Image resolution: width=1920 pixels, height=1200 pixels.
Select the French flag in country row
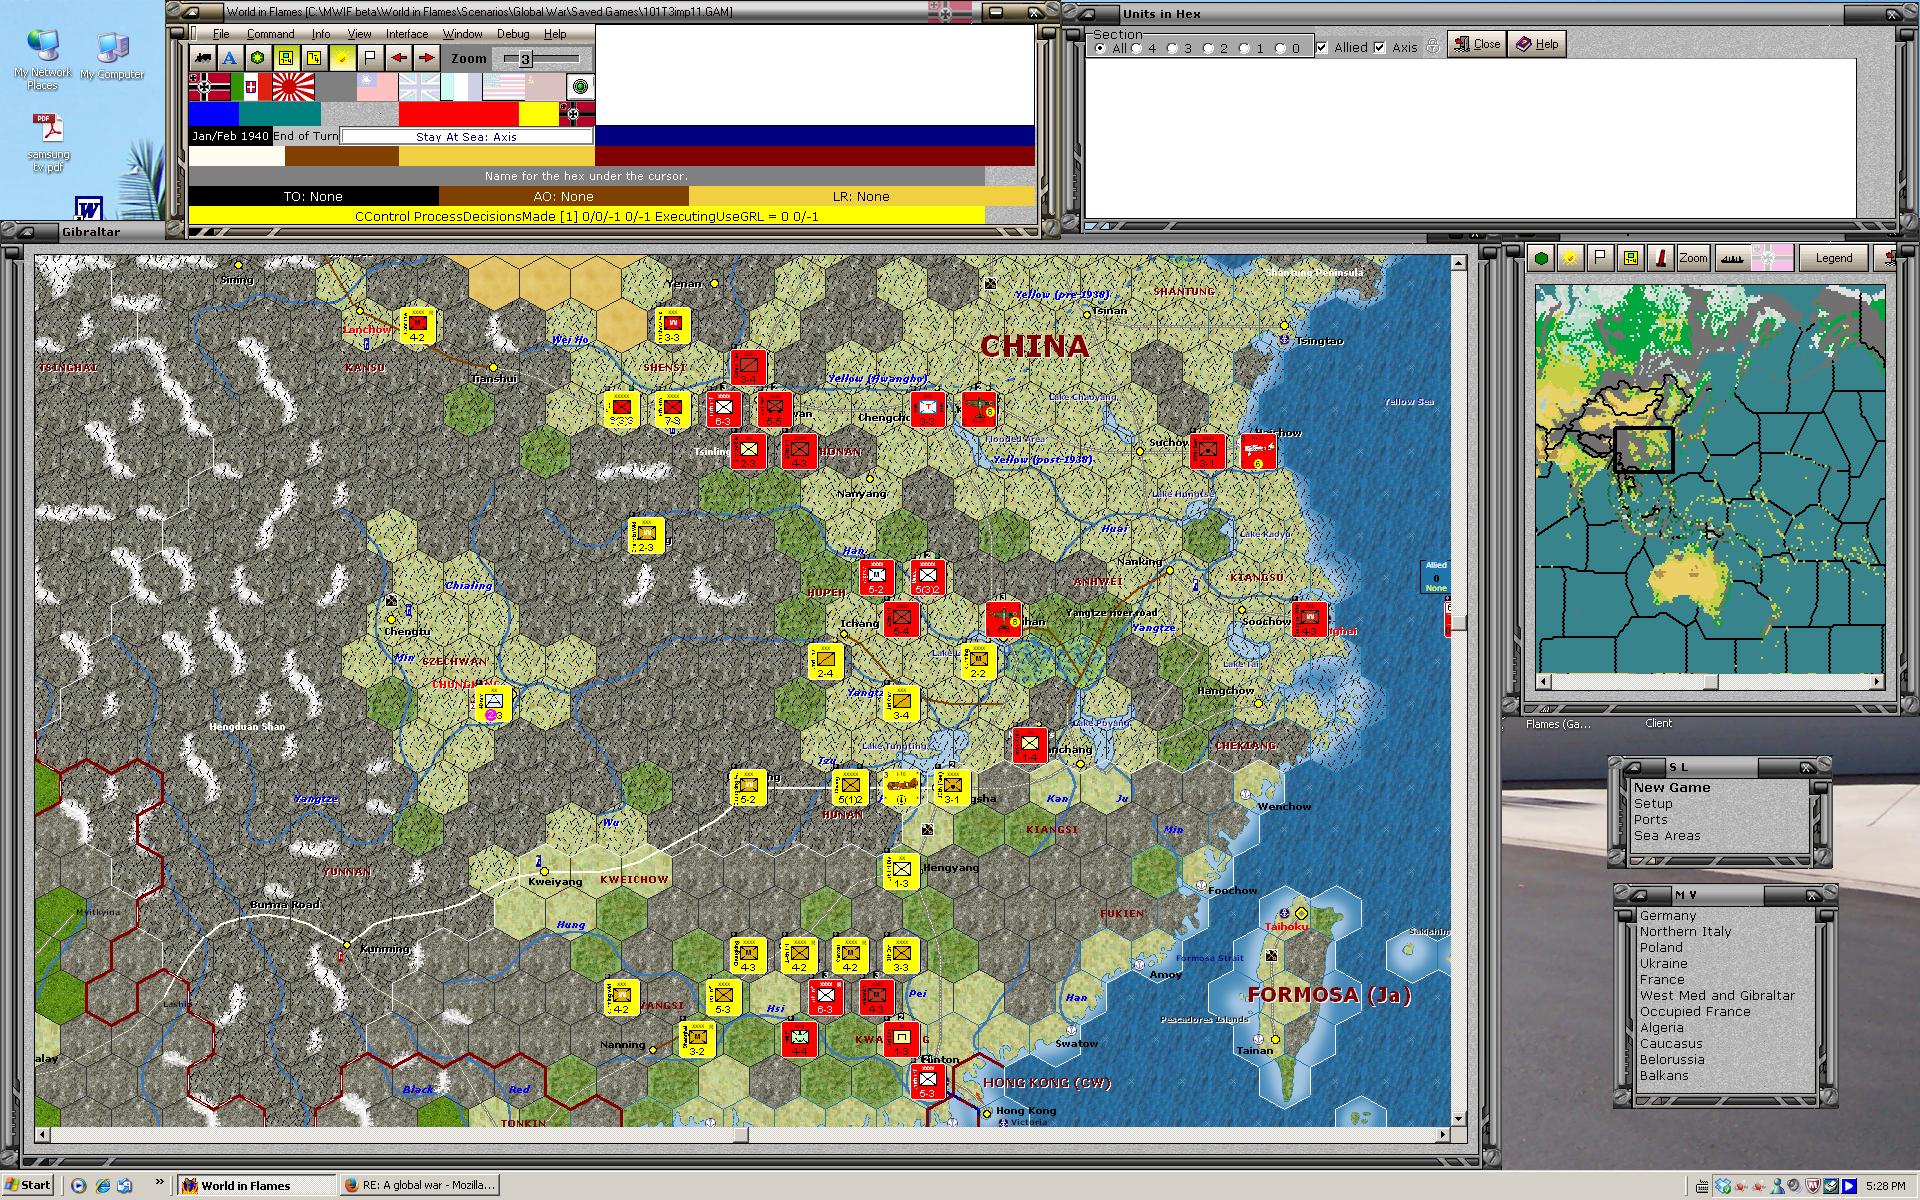click(461, 87)
